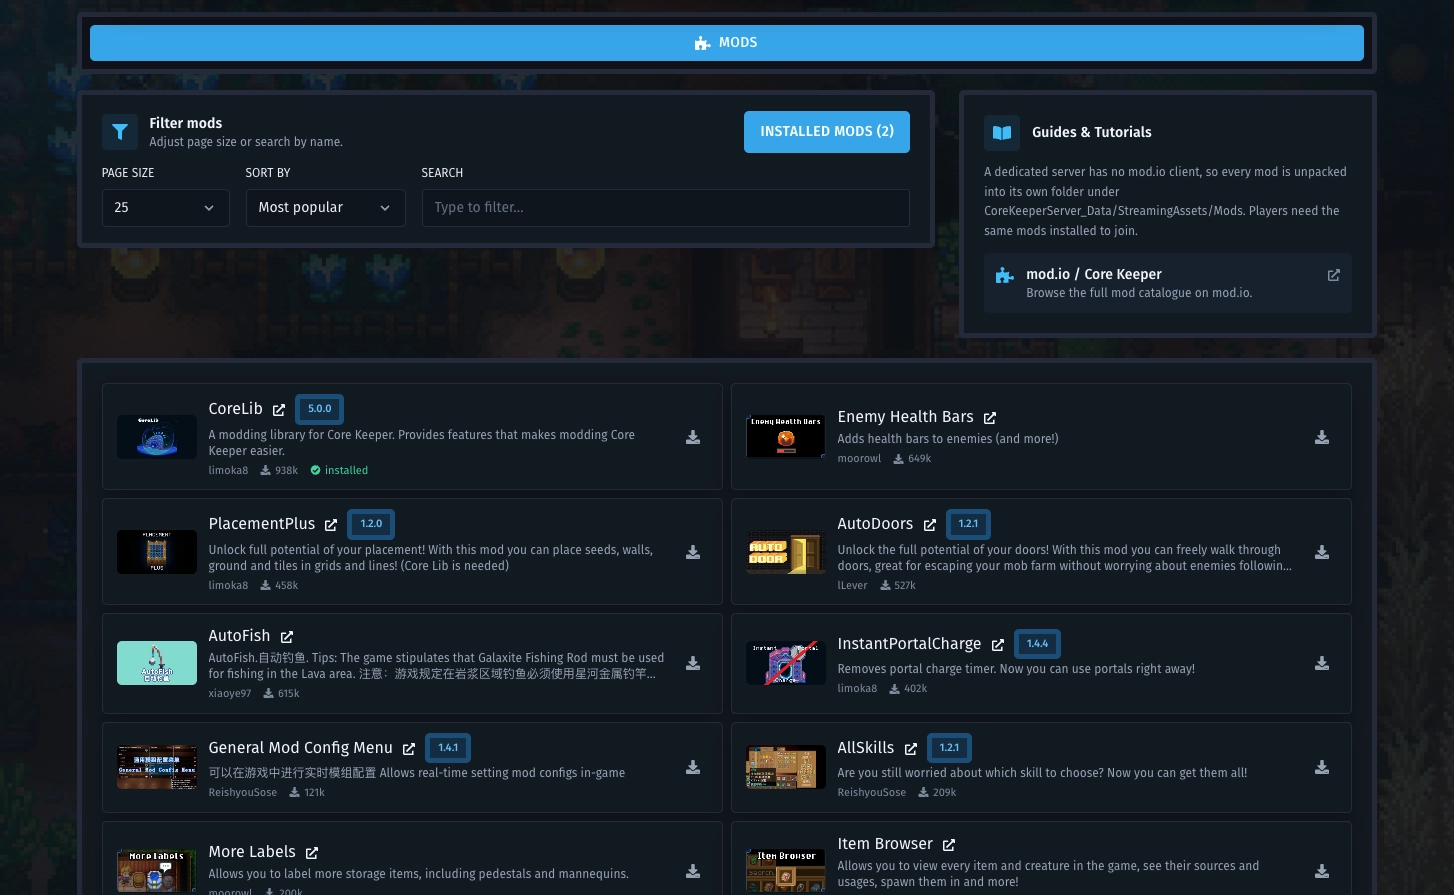
Task: Focus the search filter text field
Action: tap(666, 208)
